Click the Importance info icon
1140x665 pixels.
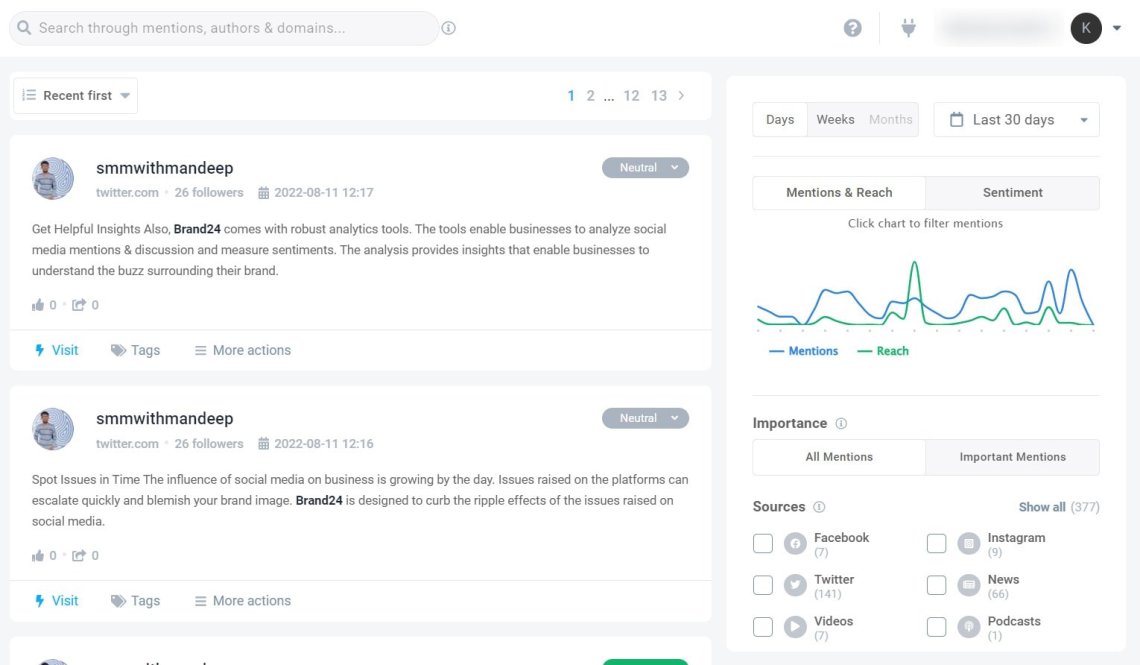(x=841, y=423)
